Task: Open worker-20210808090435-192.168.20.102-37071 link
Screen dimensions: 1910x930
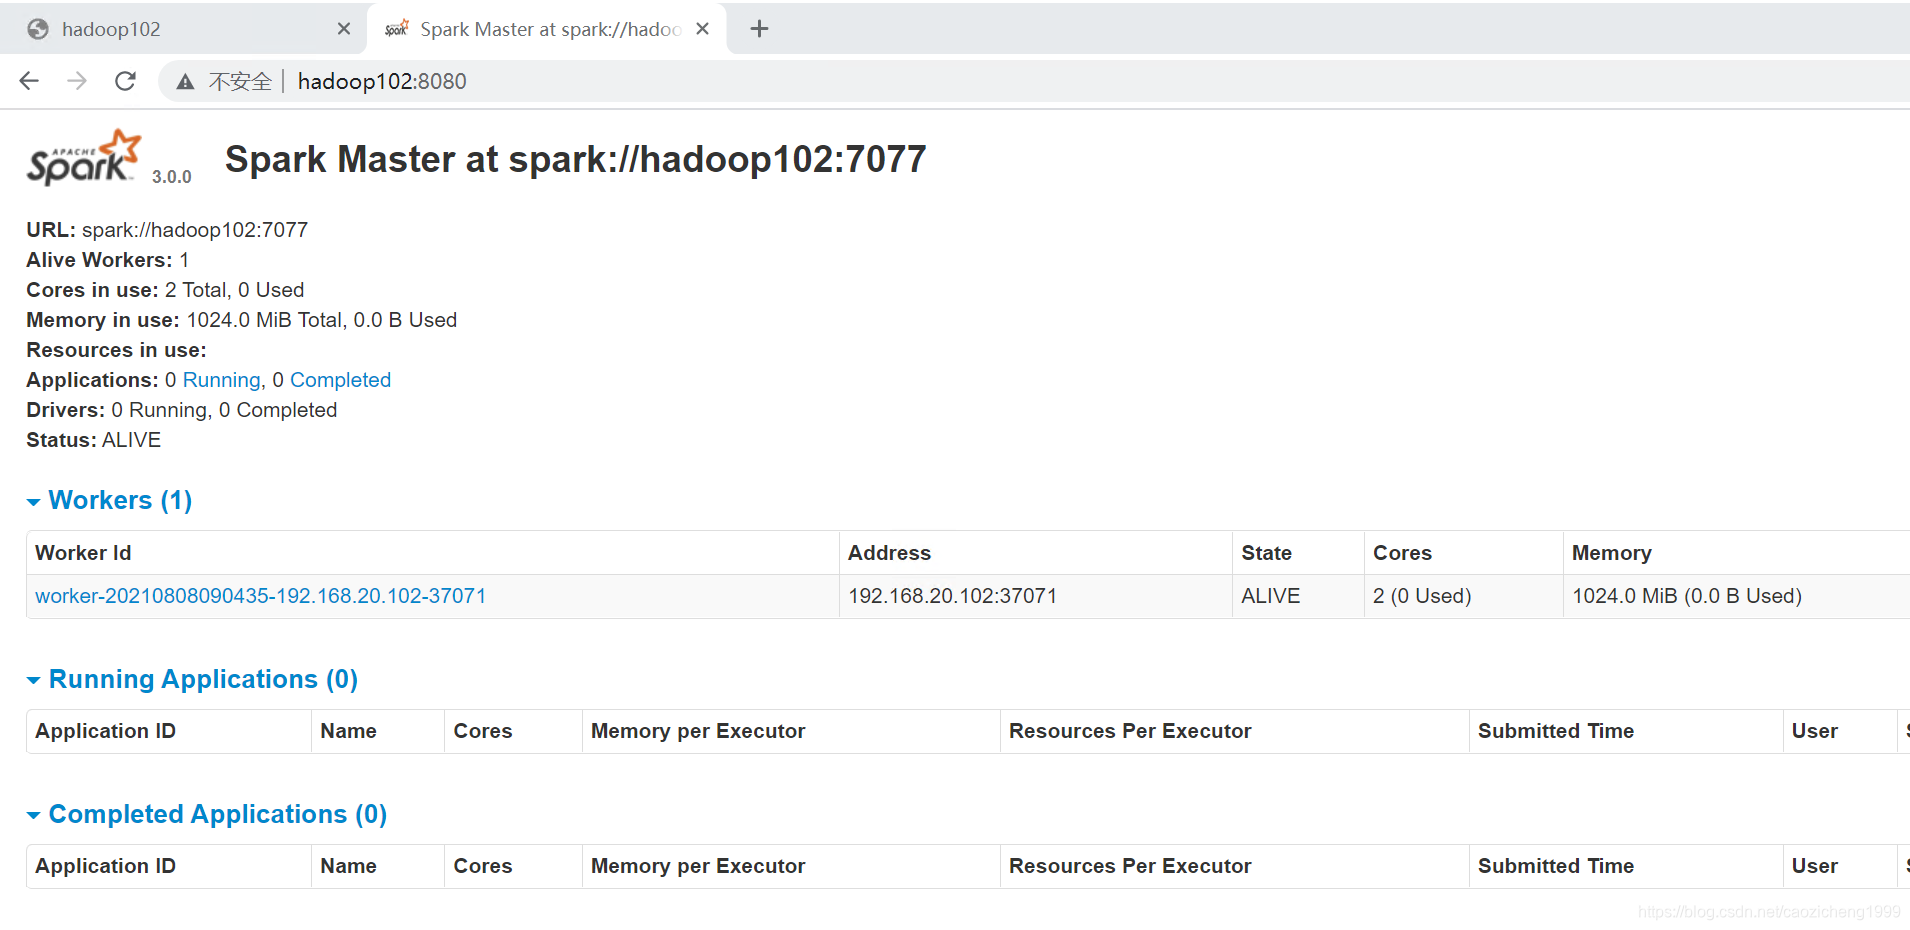Action: click(x=261, y=596)
